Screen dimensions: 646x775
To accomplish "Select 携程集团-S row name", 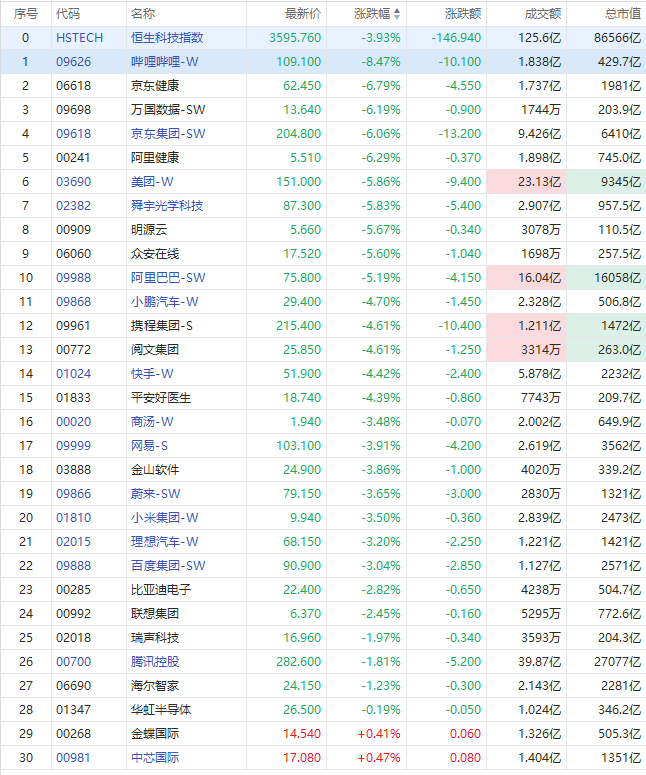I will coord(162,326).
